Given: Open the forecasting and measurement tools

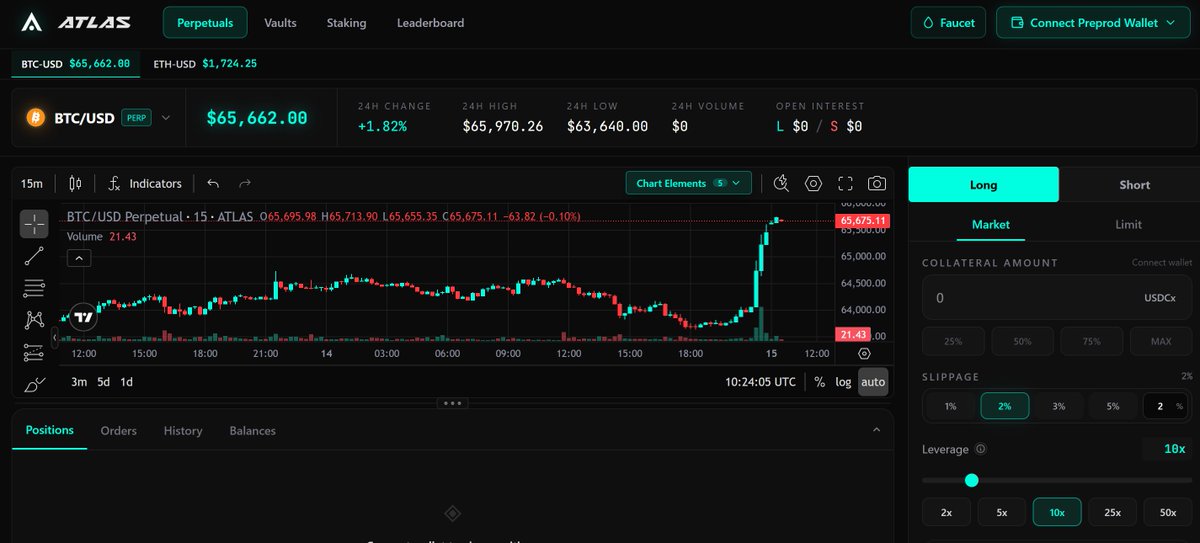Looking at the screenshot, I should click(x=34, y=352).
